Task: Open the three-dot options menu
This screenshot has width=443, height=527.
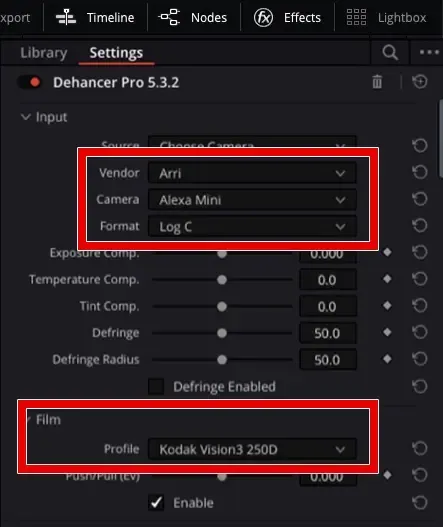Action: pos(429,52)
